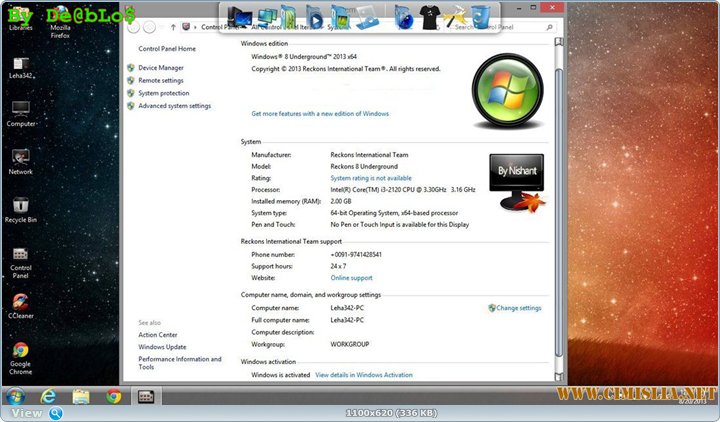This screenshot has height=422, width=720.
Task: Open the CCleaner desktop shortcut
Action: click(20, 302)
